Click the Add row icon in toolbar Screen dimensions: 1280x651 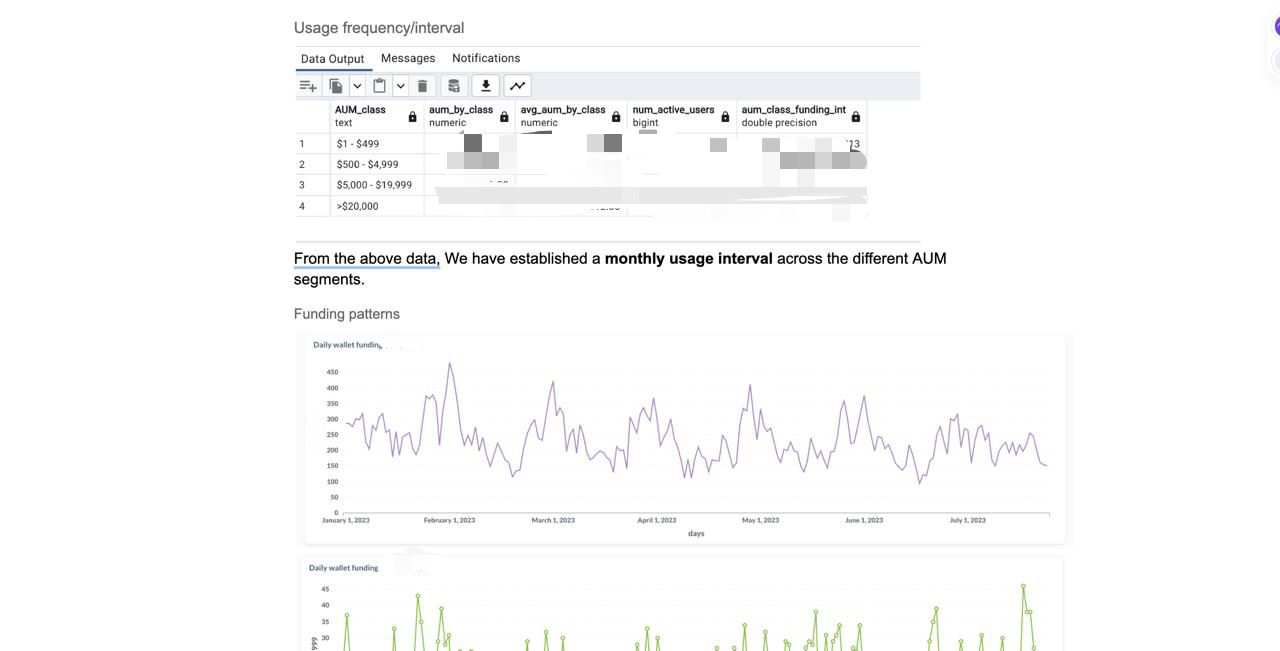click(308, 86)
